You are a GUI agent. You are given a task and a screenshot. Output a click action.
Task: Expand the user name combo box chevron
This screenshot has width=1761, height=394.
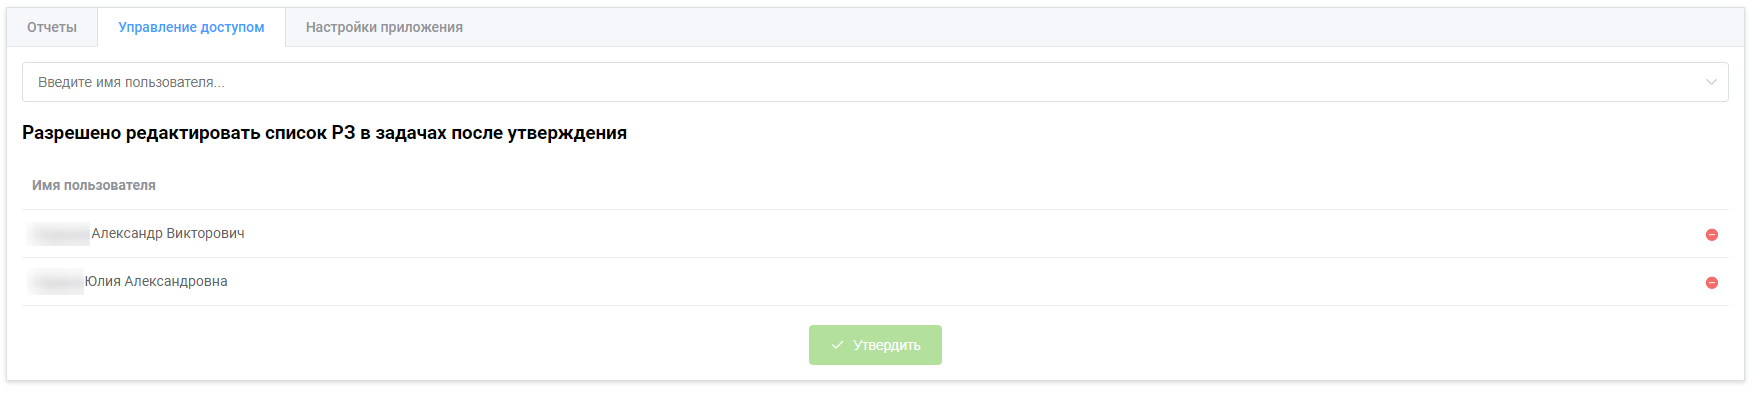1711,82
